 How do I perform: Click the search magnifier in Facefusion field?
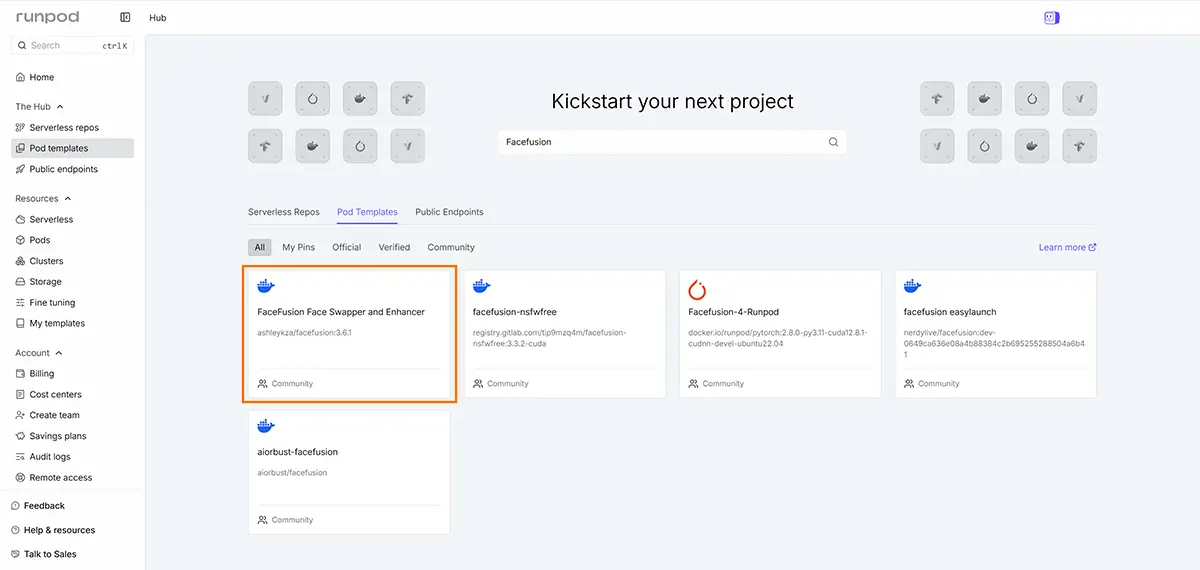click(833, 142)
